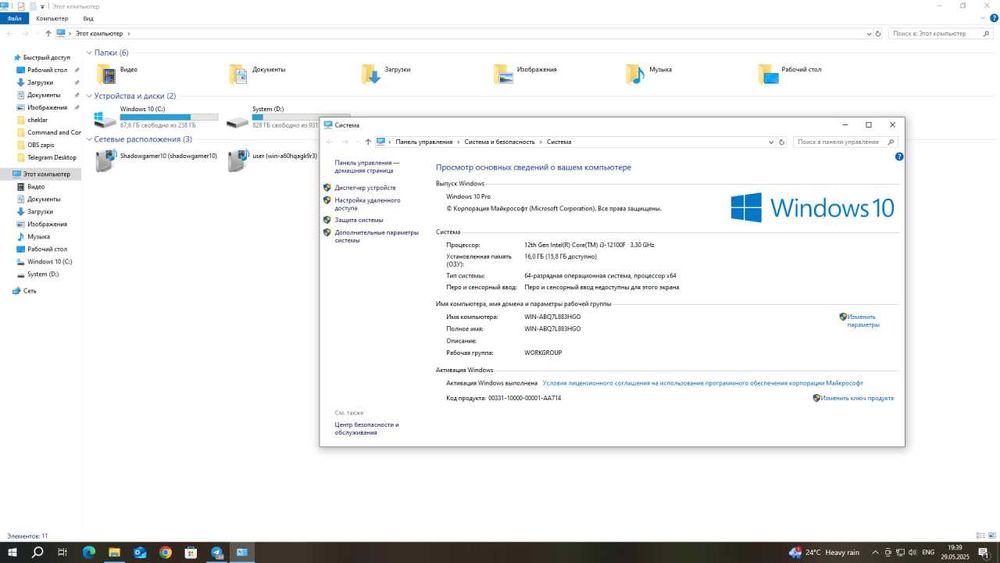Screen dimensions: 1000x563
Task: Launch Microsoft Edge from taskbar
Action: [x=89, y=552]
